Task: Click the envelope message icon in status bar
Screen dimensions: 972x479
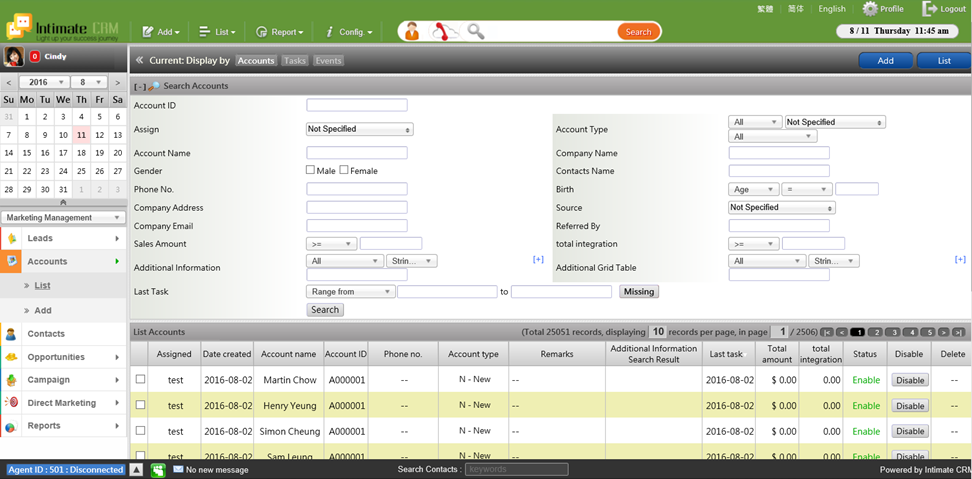Action: 178,470
